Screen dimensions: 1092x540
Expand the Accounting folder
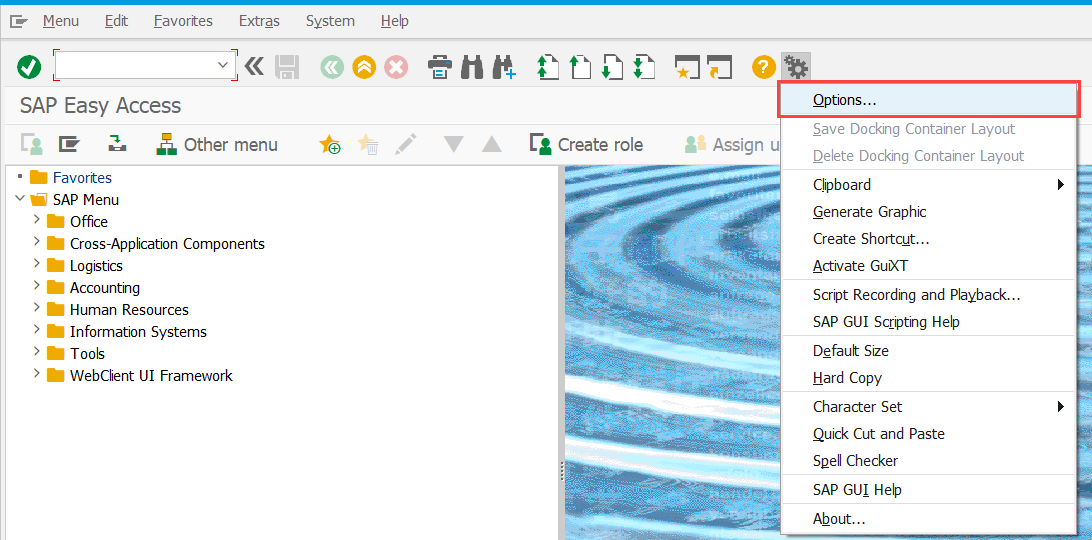(36, 286)
